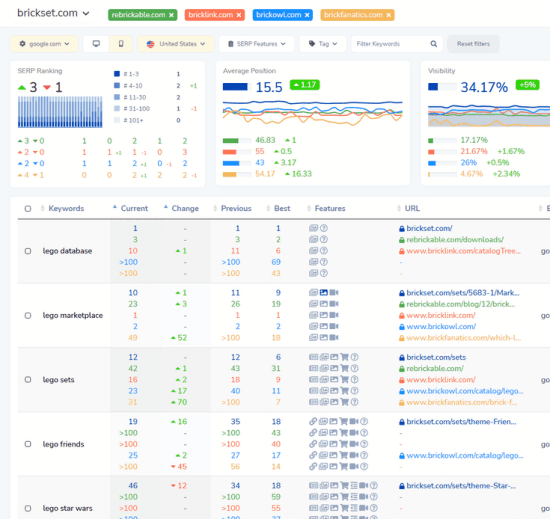Select lego sets keyword checkbox
Screen dimensions: 550x519
(x=28, y=380)
